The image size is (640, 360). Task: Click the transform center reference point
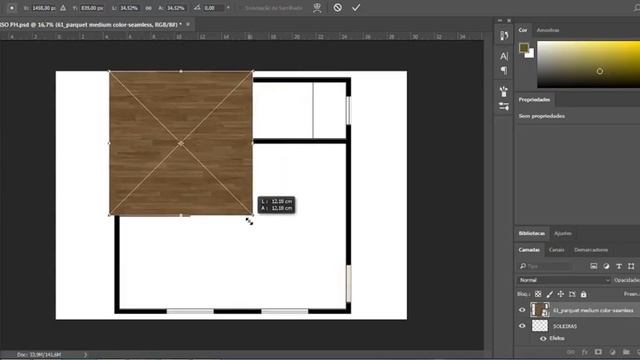[x=181, y=143]
